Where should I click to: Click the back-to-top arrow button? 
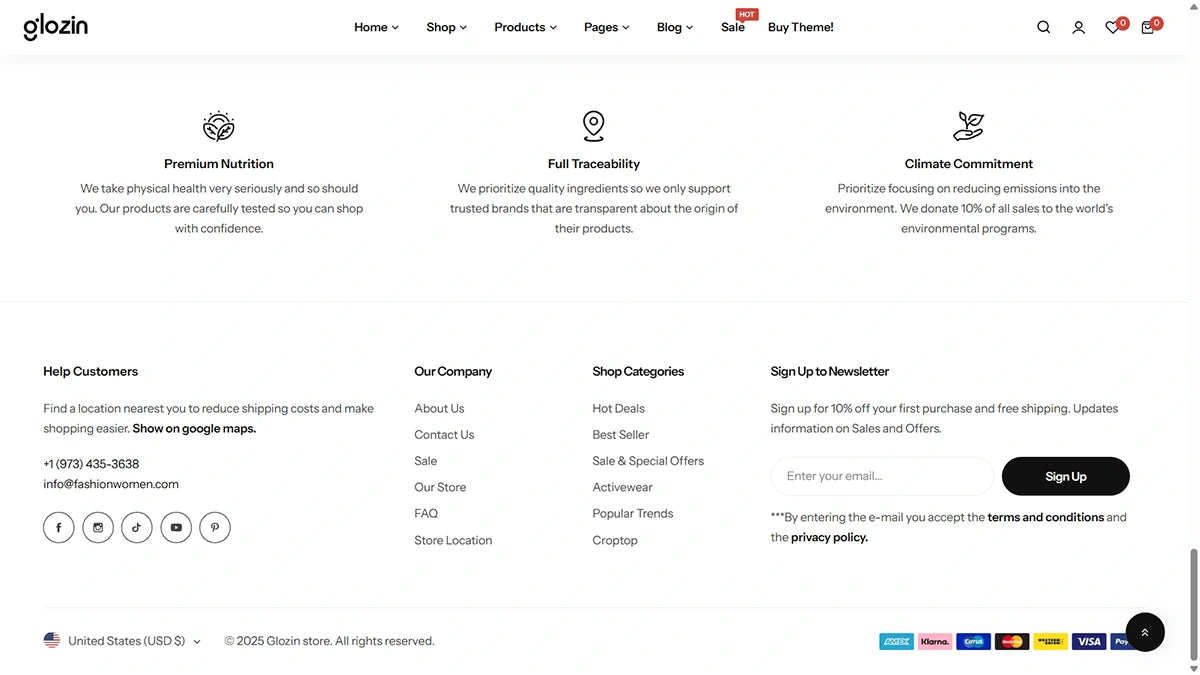(1145, 632)
